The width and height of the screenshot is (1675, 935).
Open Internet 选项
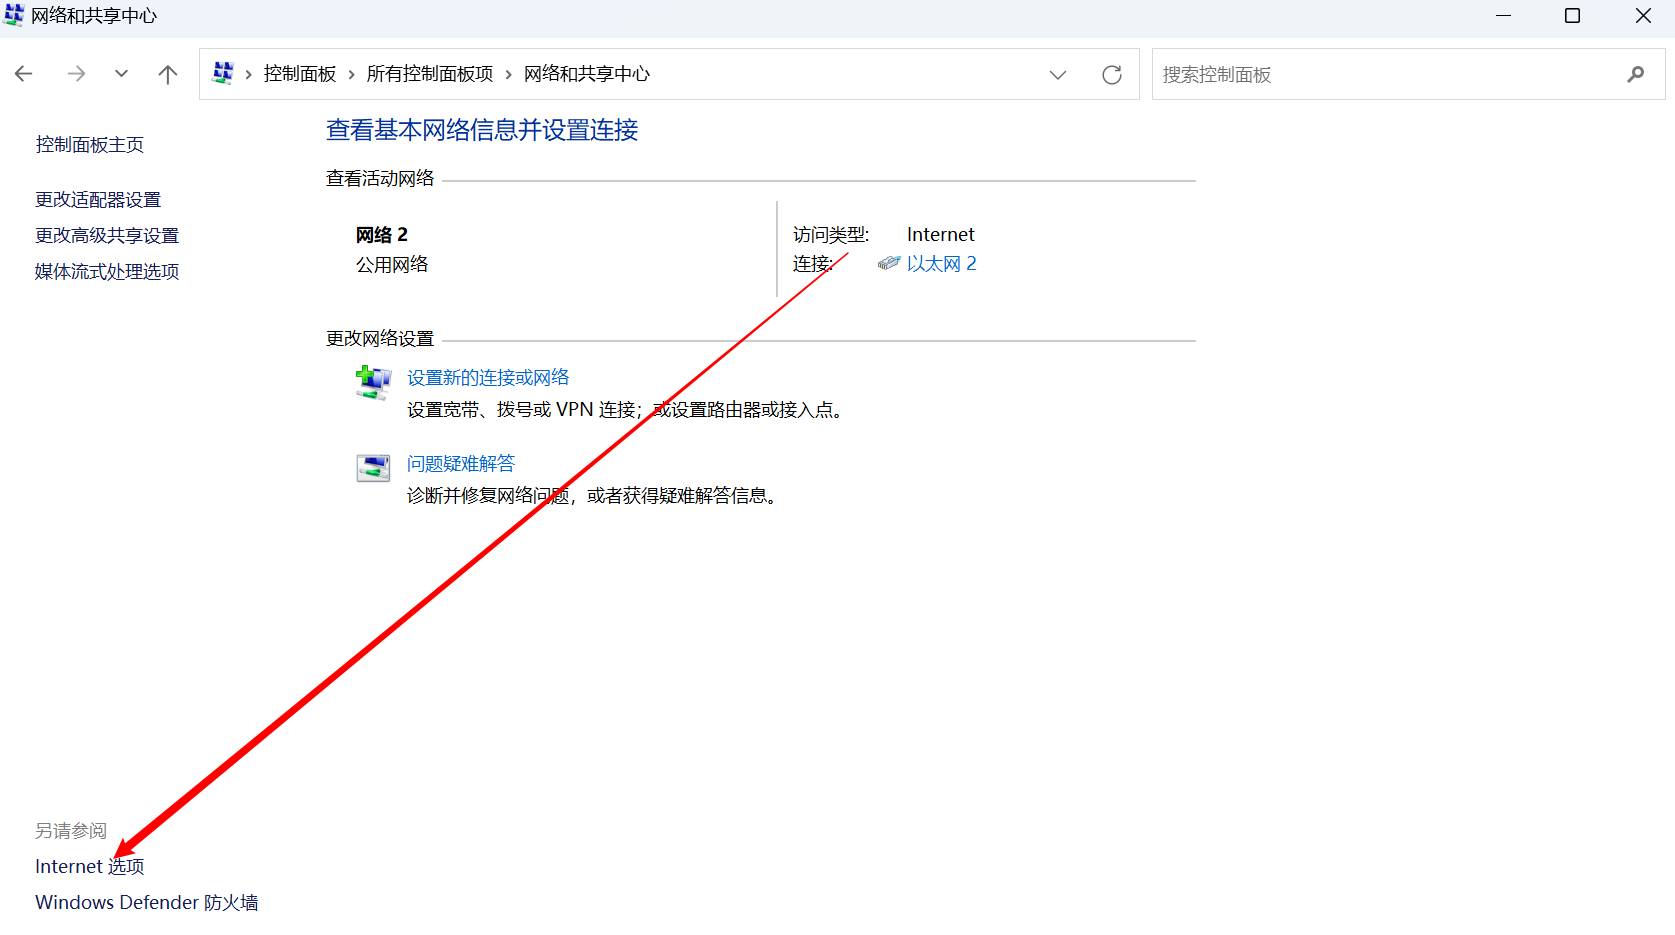[x=88, y=866]
